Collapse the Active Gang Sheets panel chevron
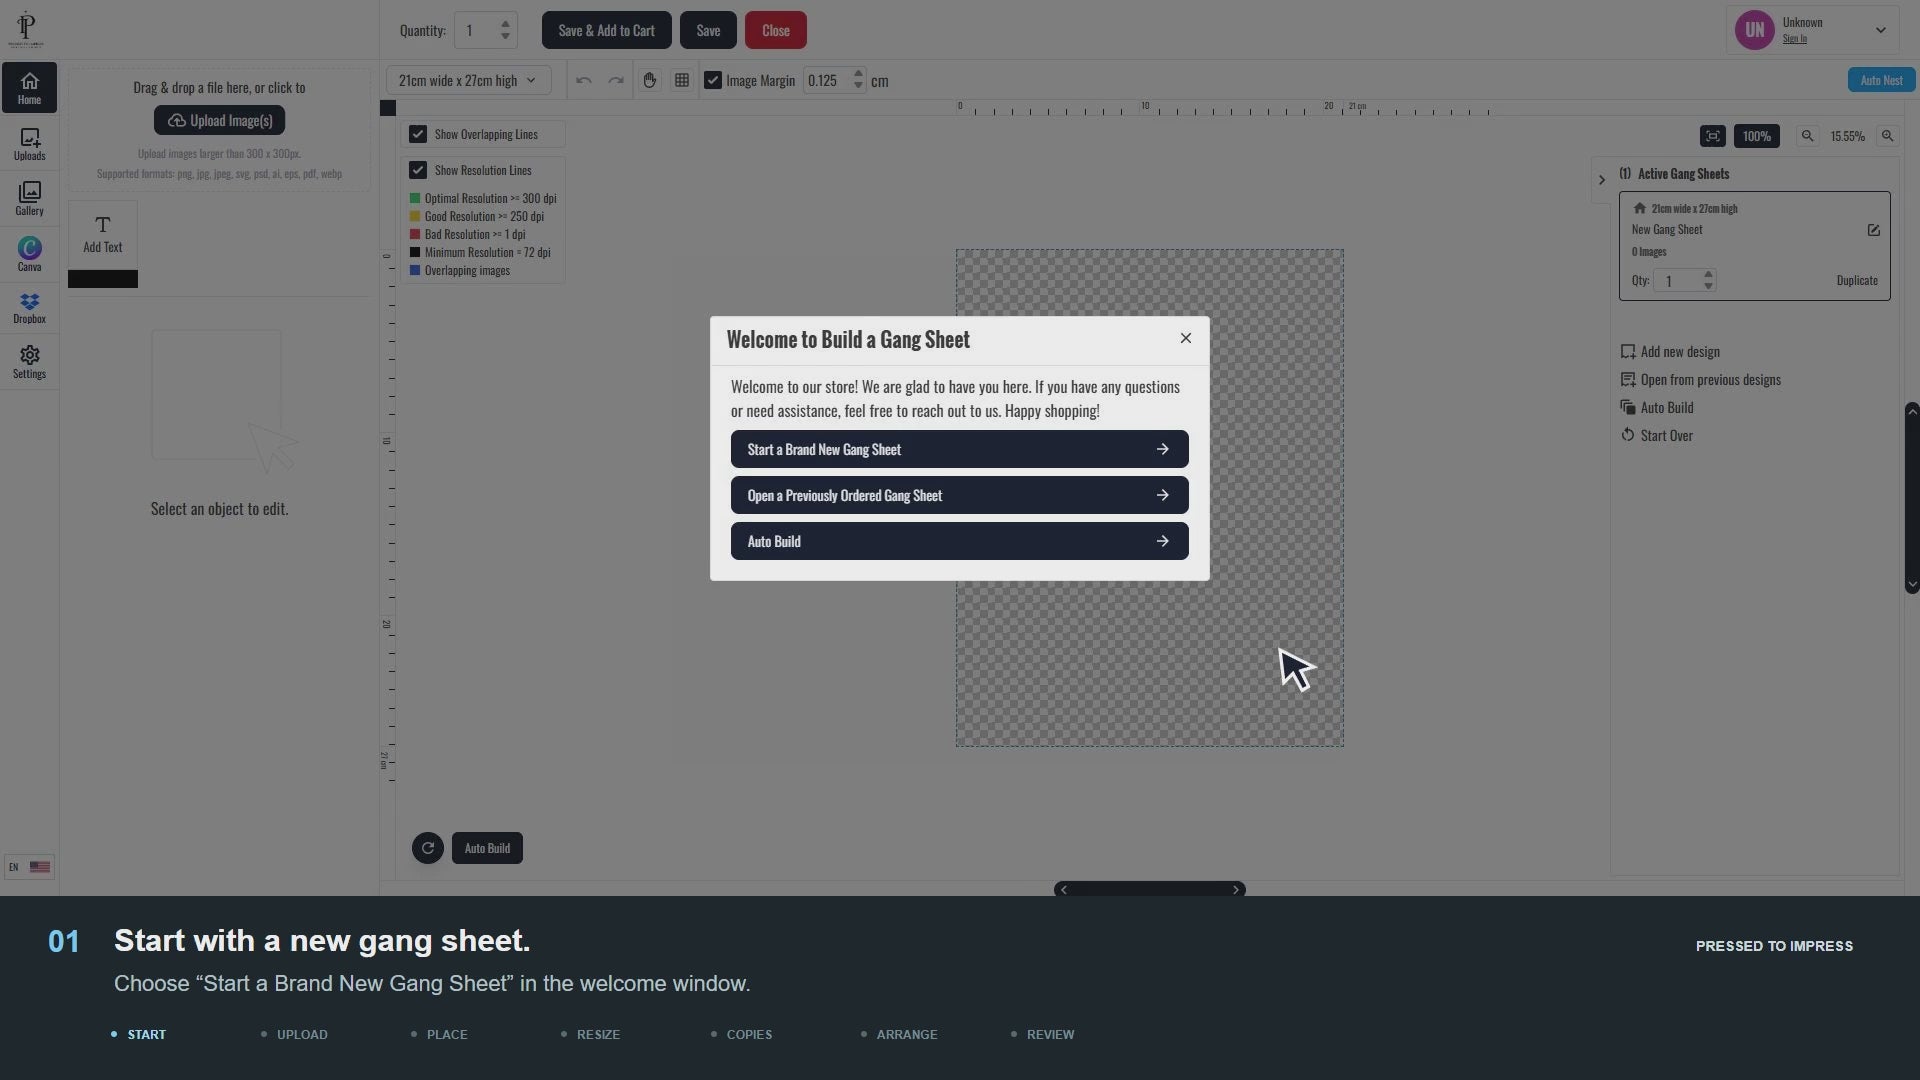The image size is (1920, 1080). point(1601,180)
